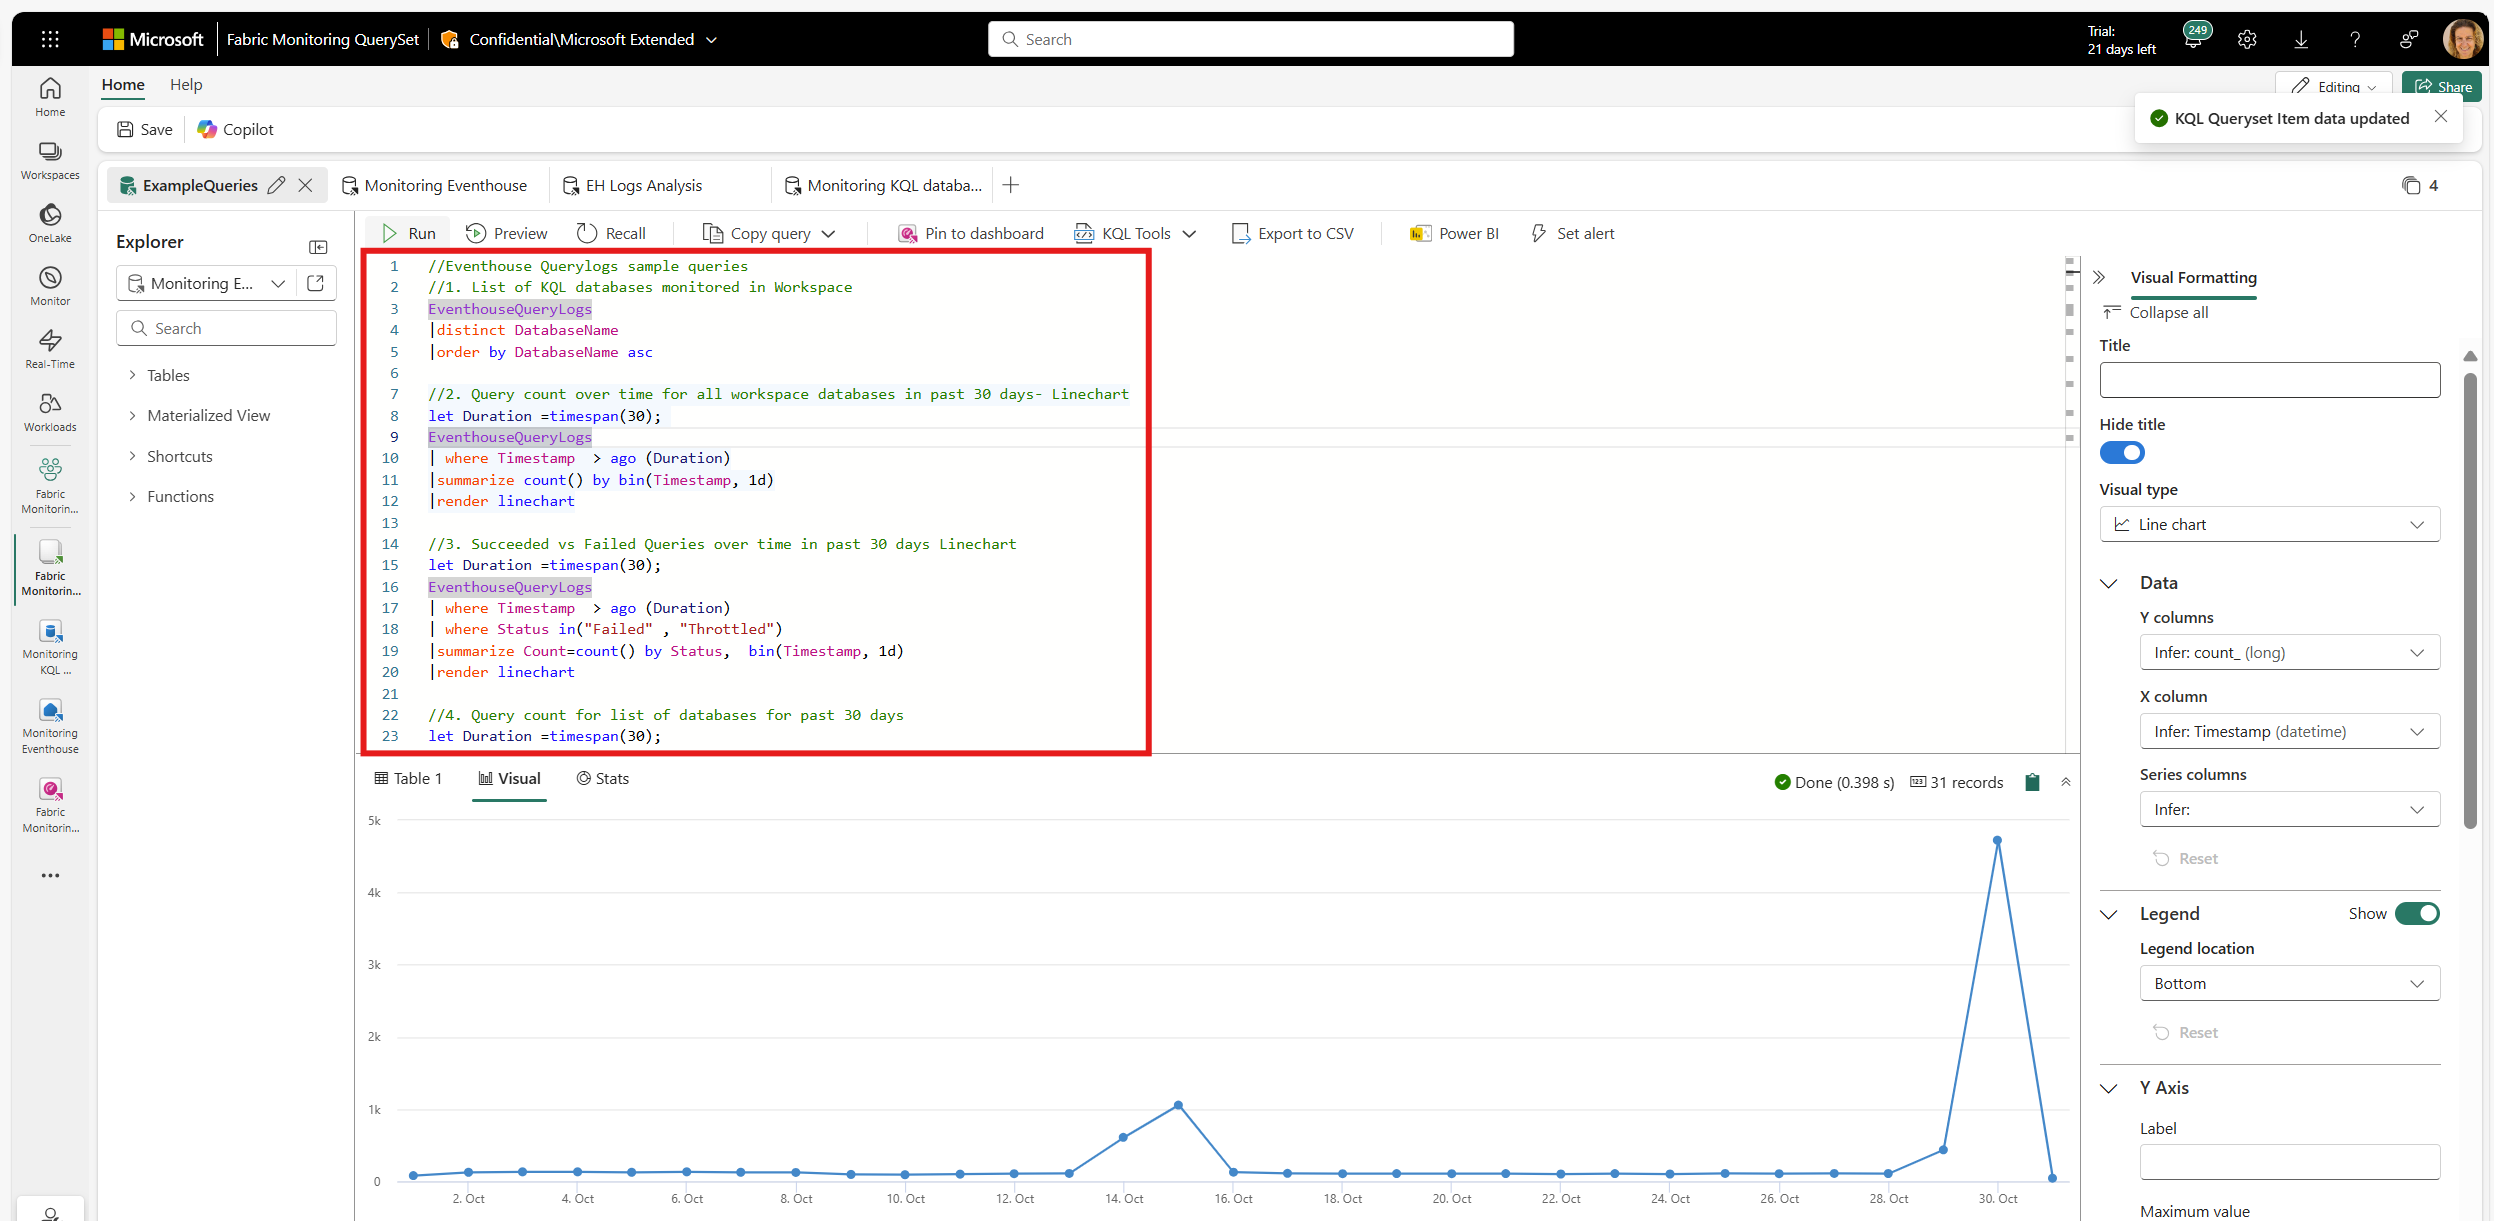Open Home in the left sidebar
The width and height of the screenshot is (2494, 1221).
(50, 97)
